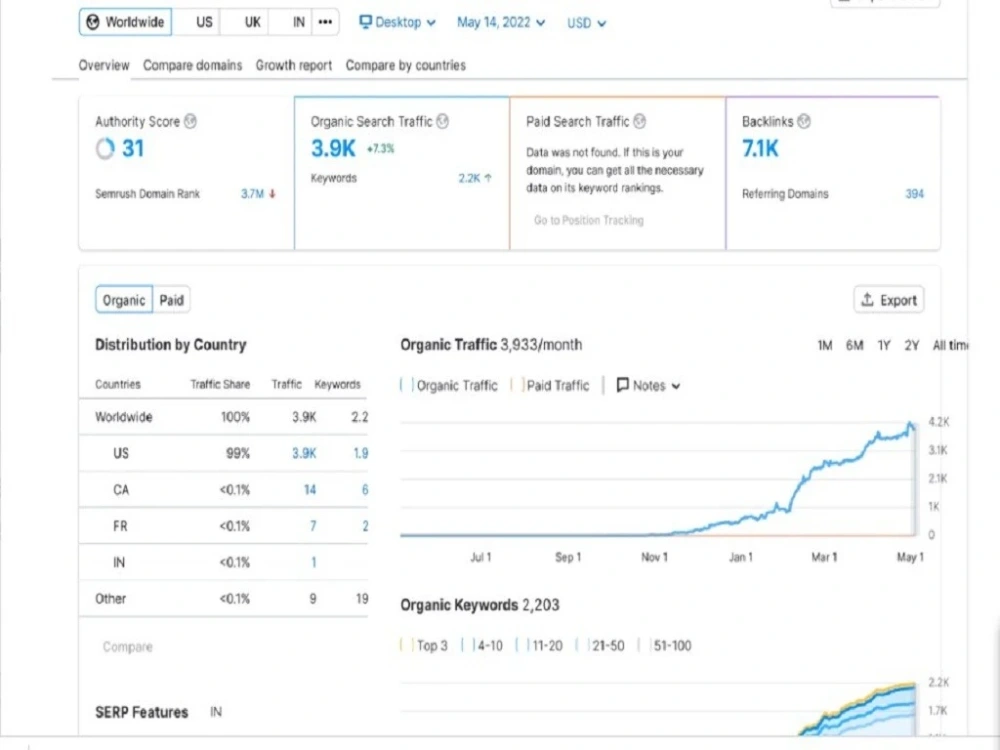The height and width of the screenshot is (750, 1000).
Task: Set chart range to All time
Action: [x=950, y=345]
